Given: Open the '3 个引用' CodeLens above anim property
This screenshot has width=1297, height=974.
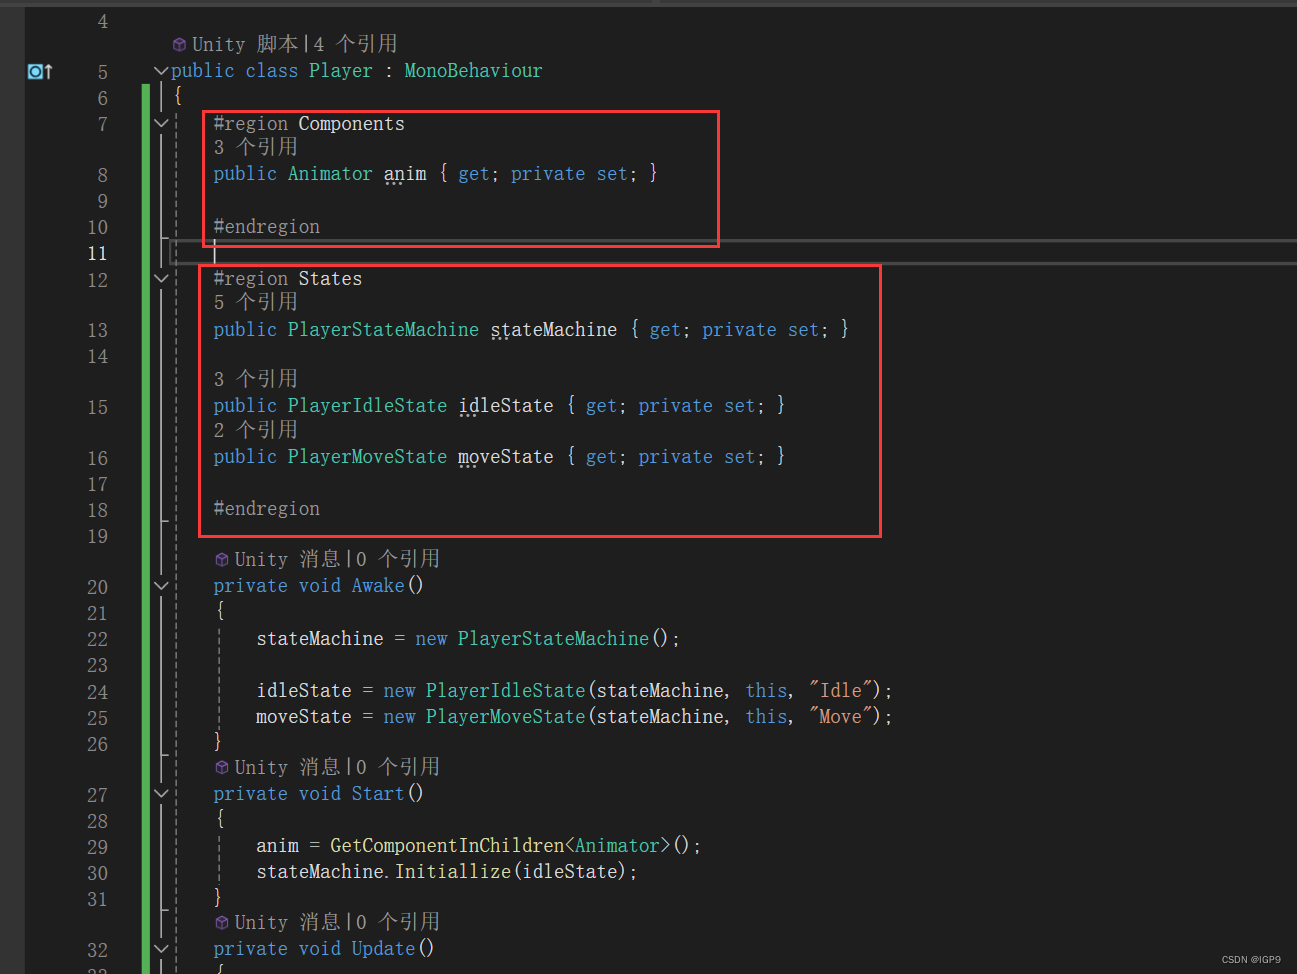Looking at the screenshot, I should (x=255, y=147).
